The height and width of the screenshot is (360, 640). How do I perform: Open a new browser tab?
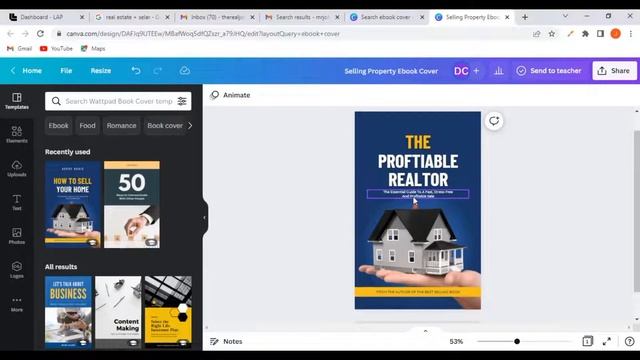[525, 17]
